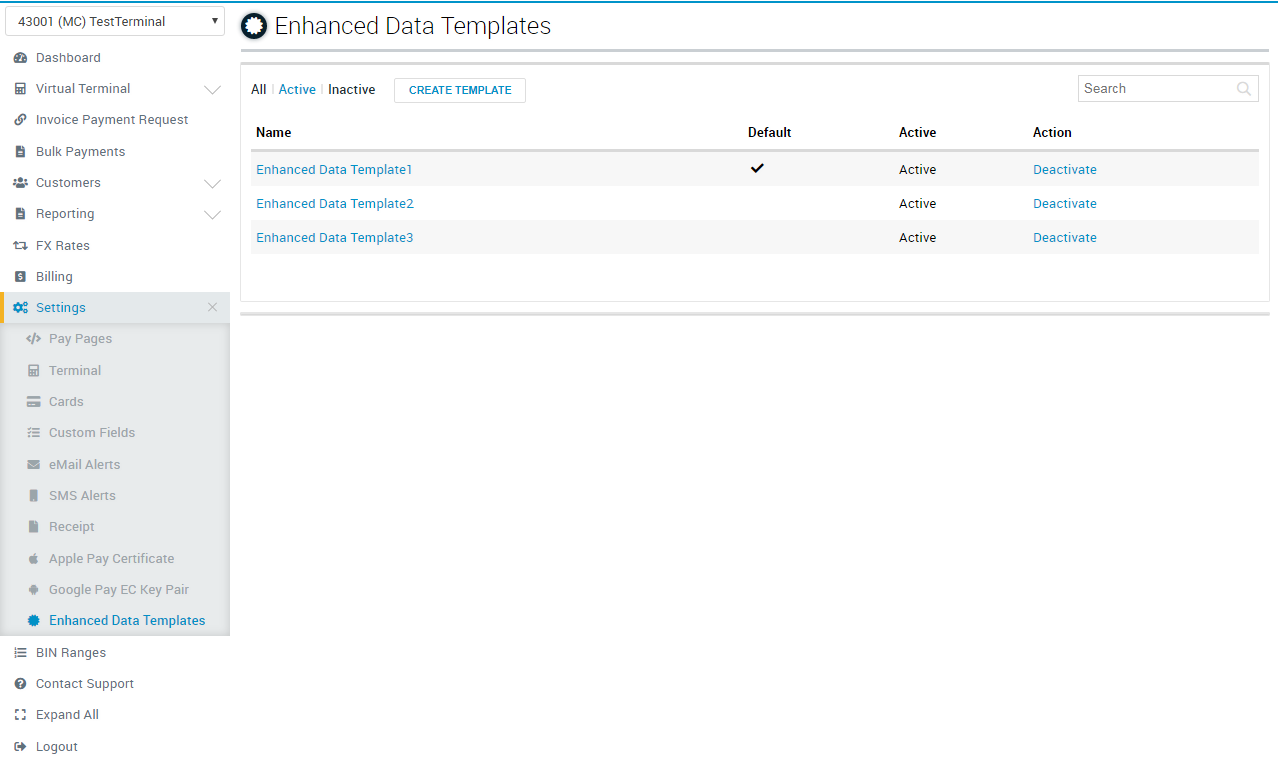Show Inactive templates filter

352,90
